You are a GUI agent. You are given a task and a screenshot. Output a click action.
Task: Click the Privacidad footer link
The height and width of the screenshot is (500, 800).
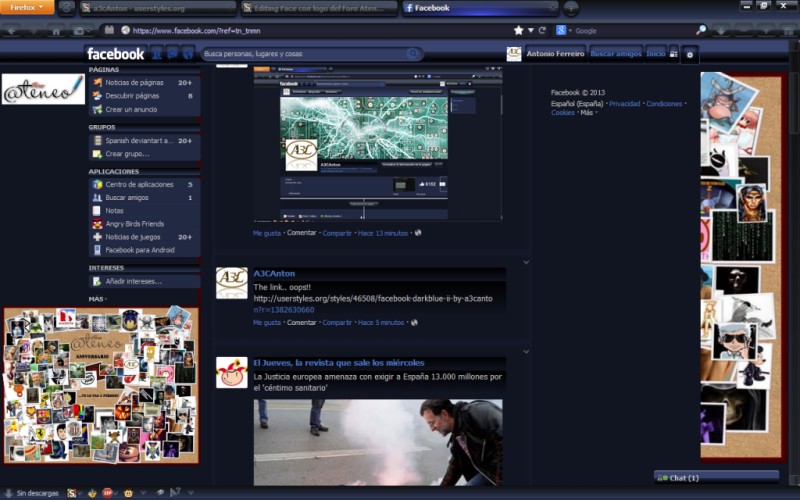tap(624, 104)
